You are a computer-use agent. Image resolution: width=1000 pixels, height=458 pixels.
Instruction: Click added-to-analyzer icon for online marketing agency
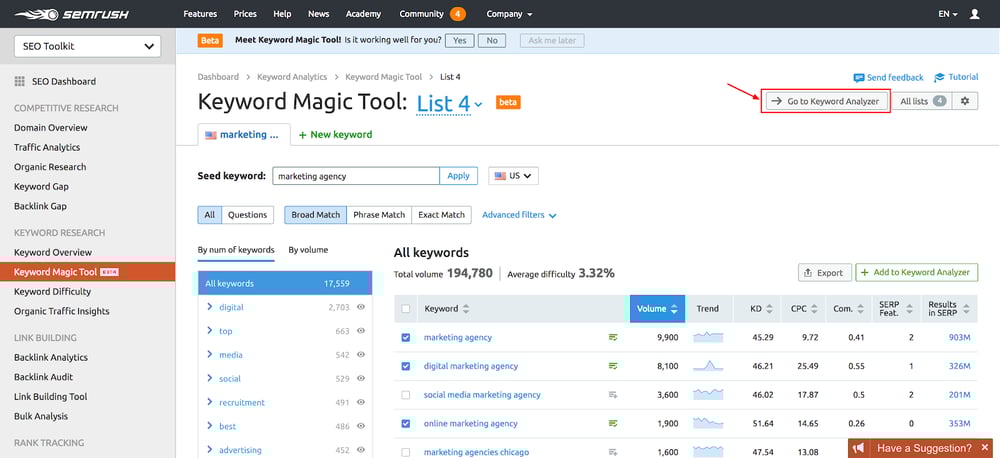613,424
